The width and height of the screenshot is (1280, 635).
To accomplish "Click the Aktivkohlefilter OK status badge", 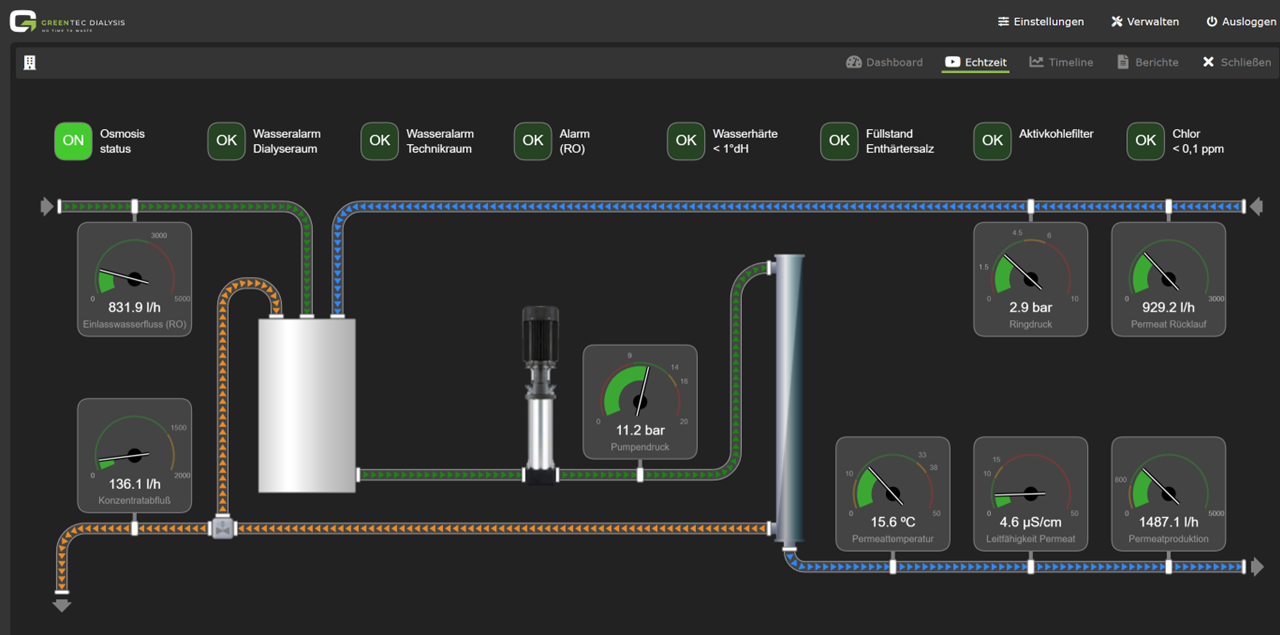I will click(x=993, y=141).
